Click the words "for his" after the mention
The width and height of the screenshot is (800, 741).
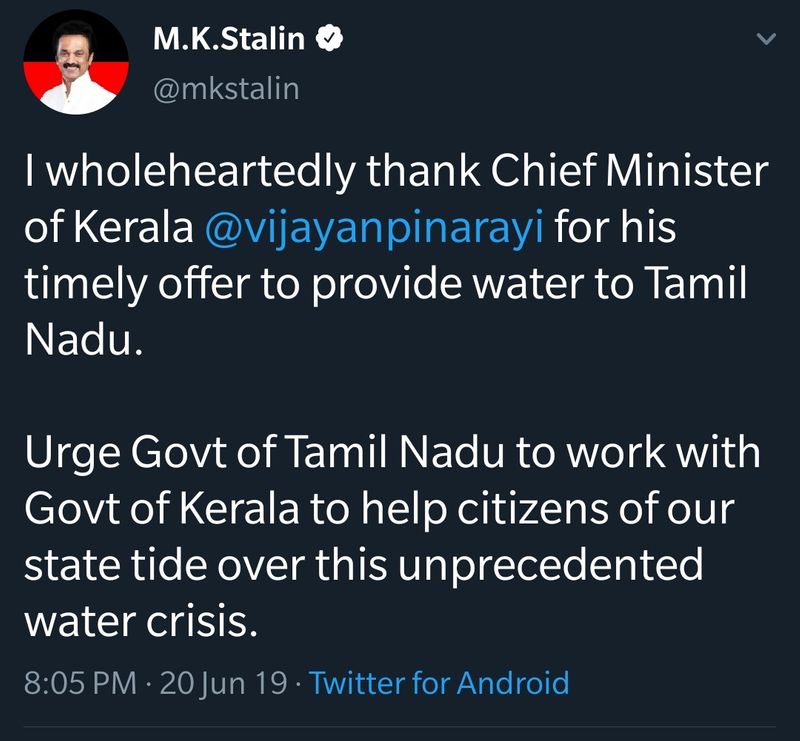[x=615, y=227]
